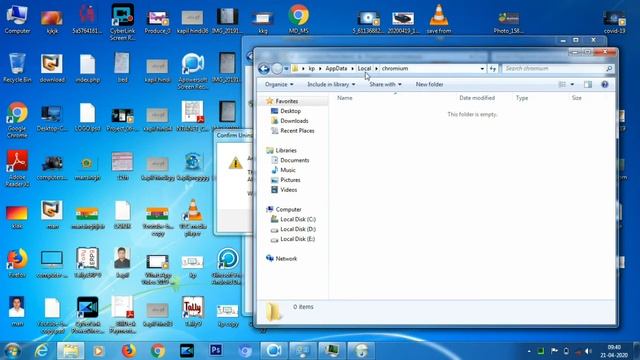Open the address bar previous locations dropdown
640x360 pixels.
point(482,69)
